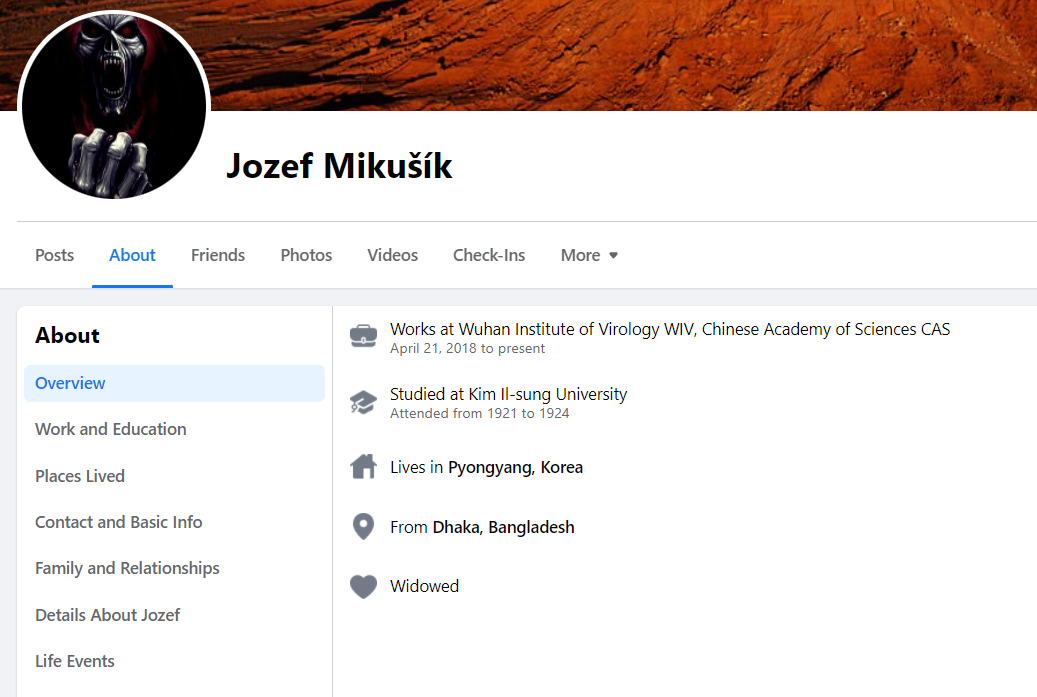Open Details About Jozef section
This screenshot has height=697, width=1037.
tap(107, 615)
